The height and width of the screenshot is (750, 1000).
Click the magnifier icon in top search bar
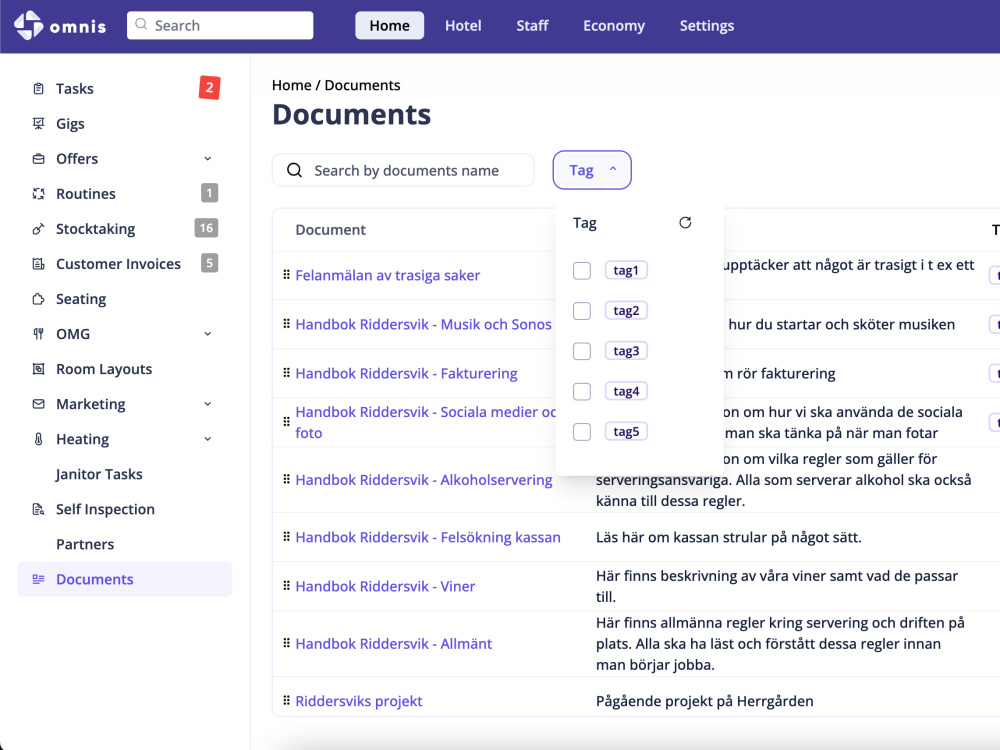[142, 25]
